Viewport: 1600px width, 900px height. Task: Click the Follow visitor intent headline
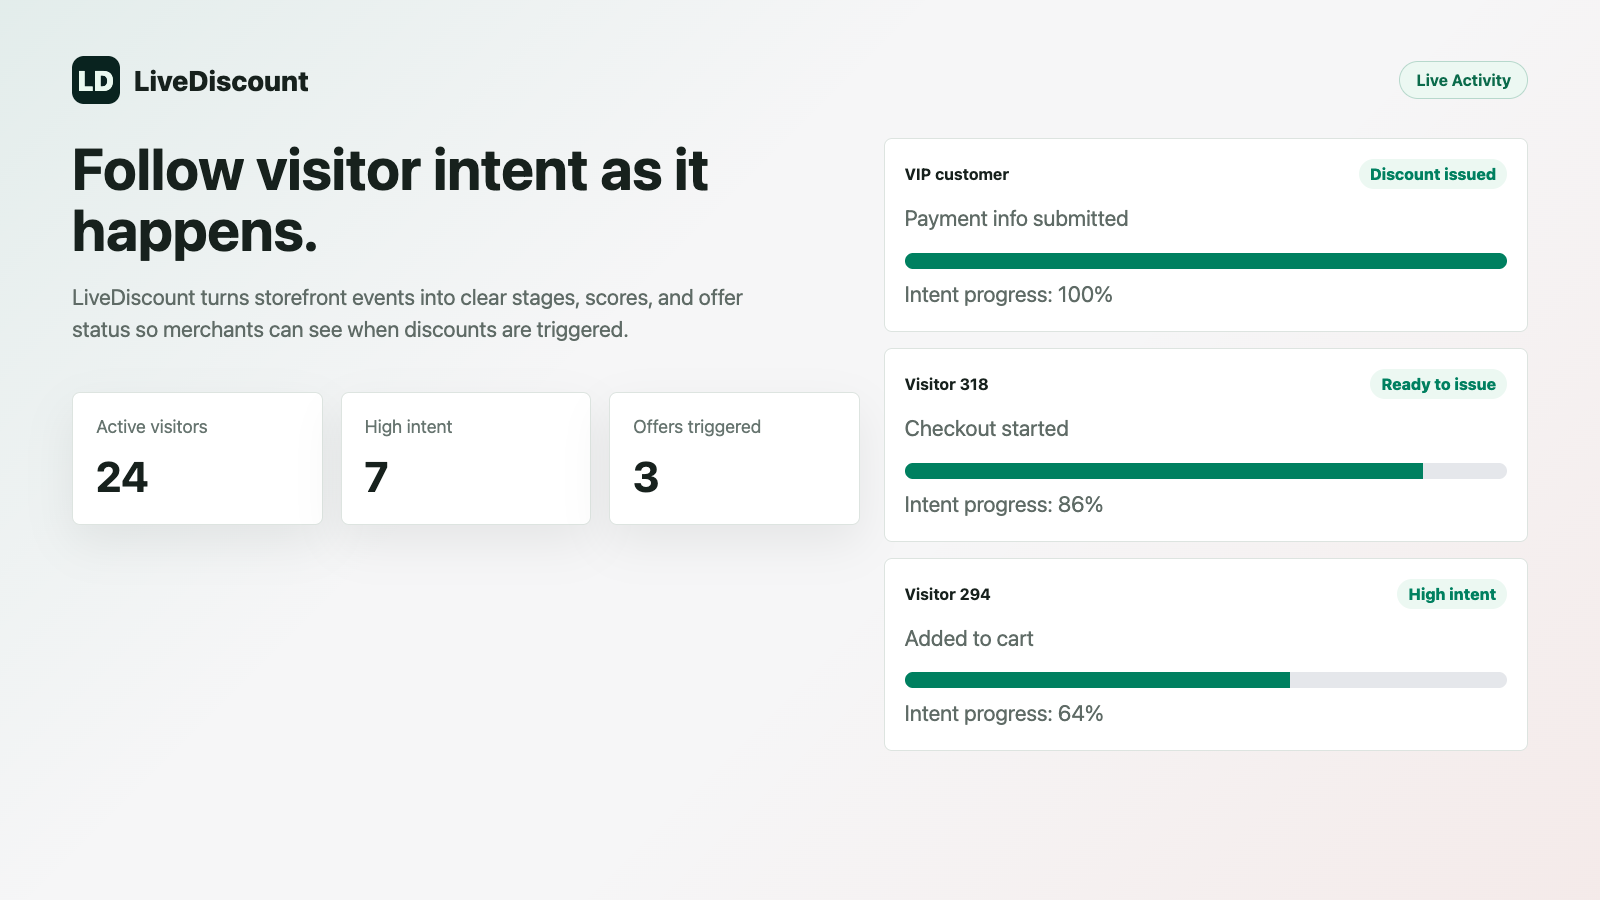pos(390,200)
